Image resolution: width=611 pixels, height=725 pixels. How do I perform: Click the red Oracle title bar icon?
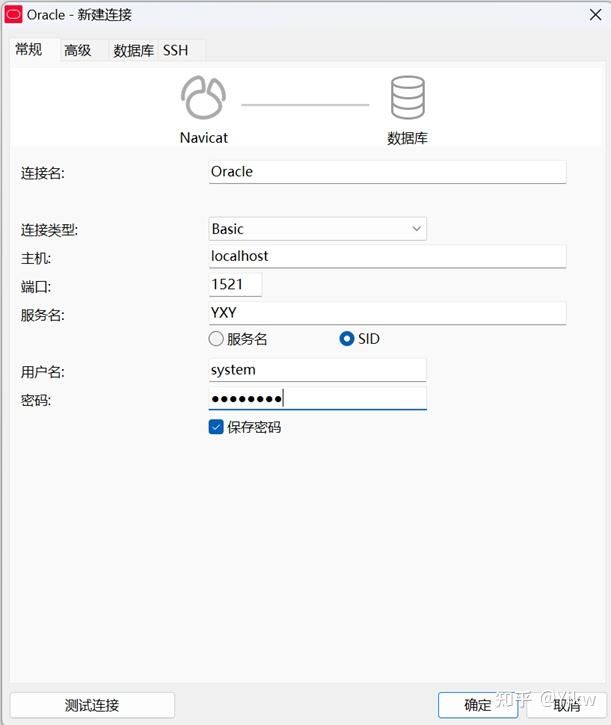tap(13, 14)
